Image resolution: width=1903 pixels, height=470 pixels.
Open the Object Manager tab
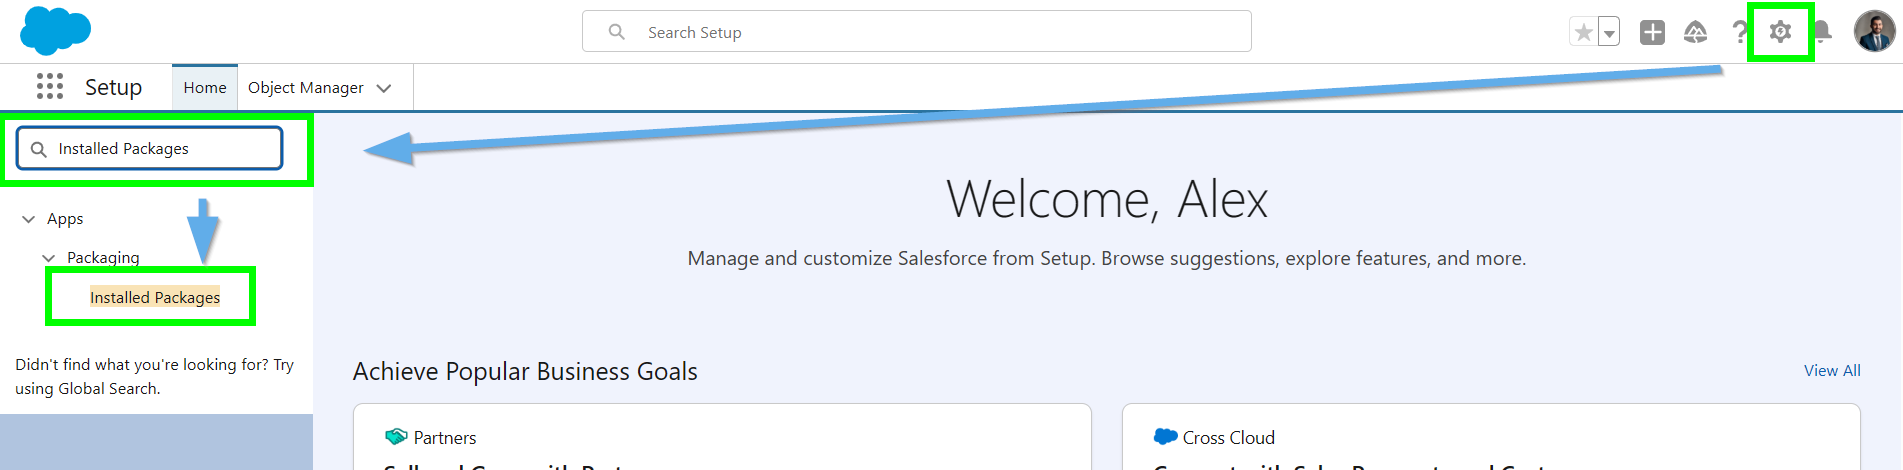[x=305, y=88]
